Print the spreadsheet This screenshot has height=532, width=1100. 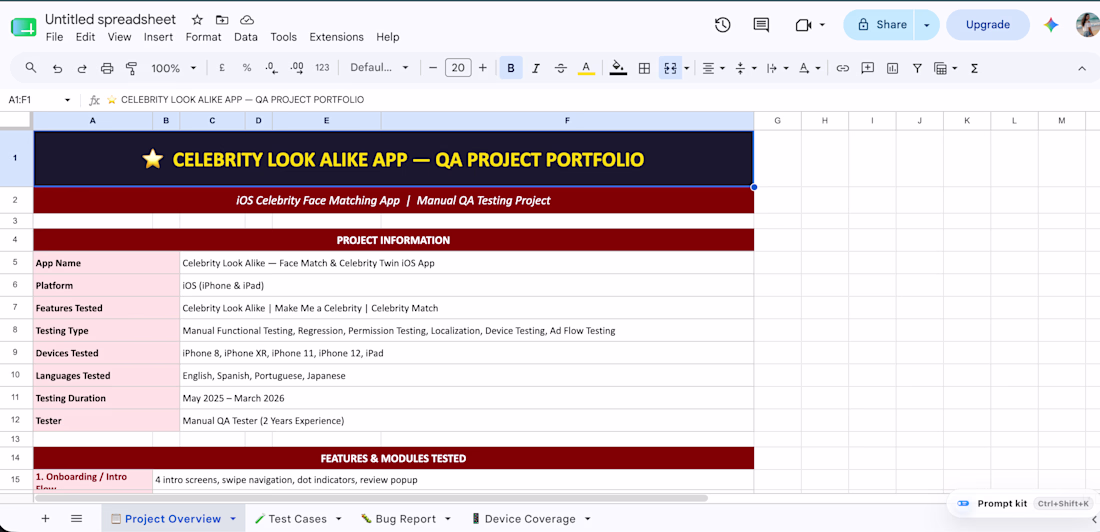tap(107, 68)
